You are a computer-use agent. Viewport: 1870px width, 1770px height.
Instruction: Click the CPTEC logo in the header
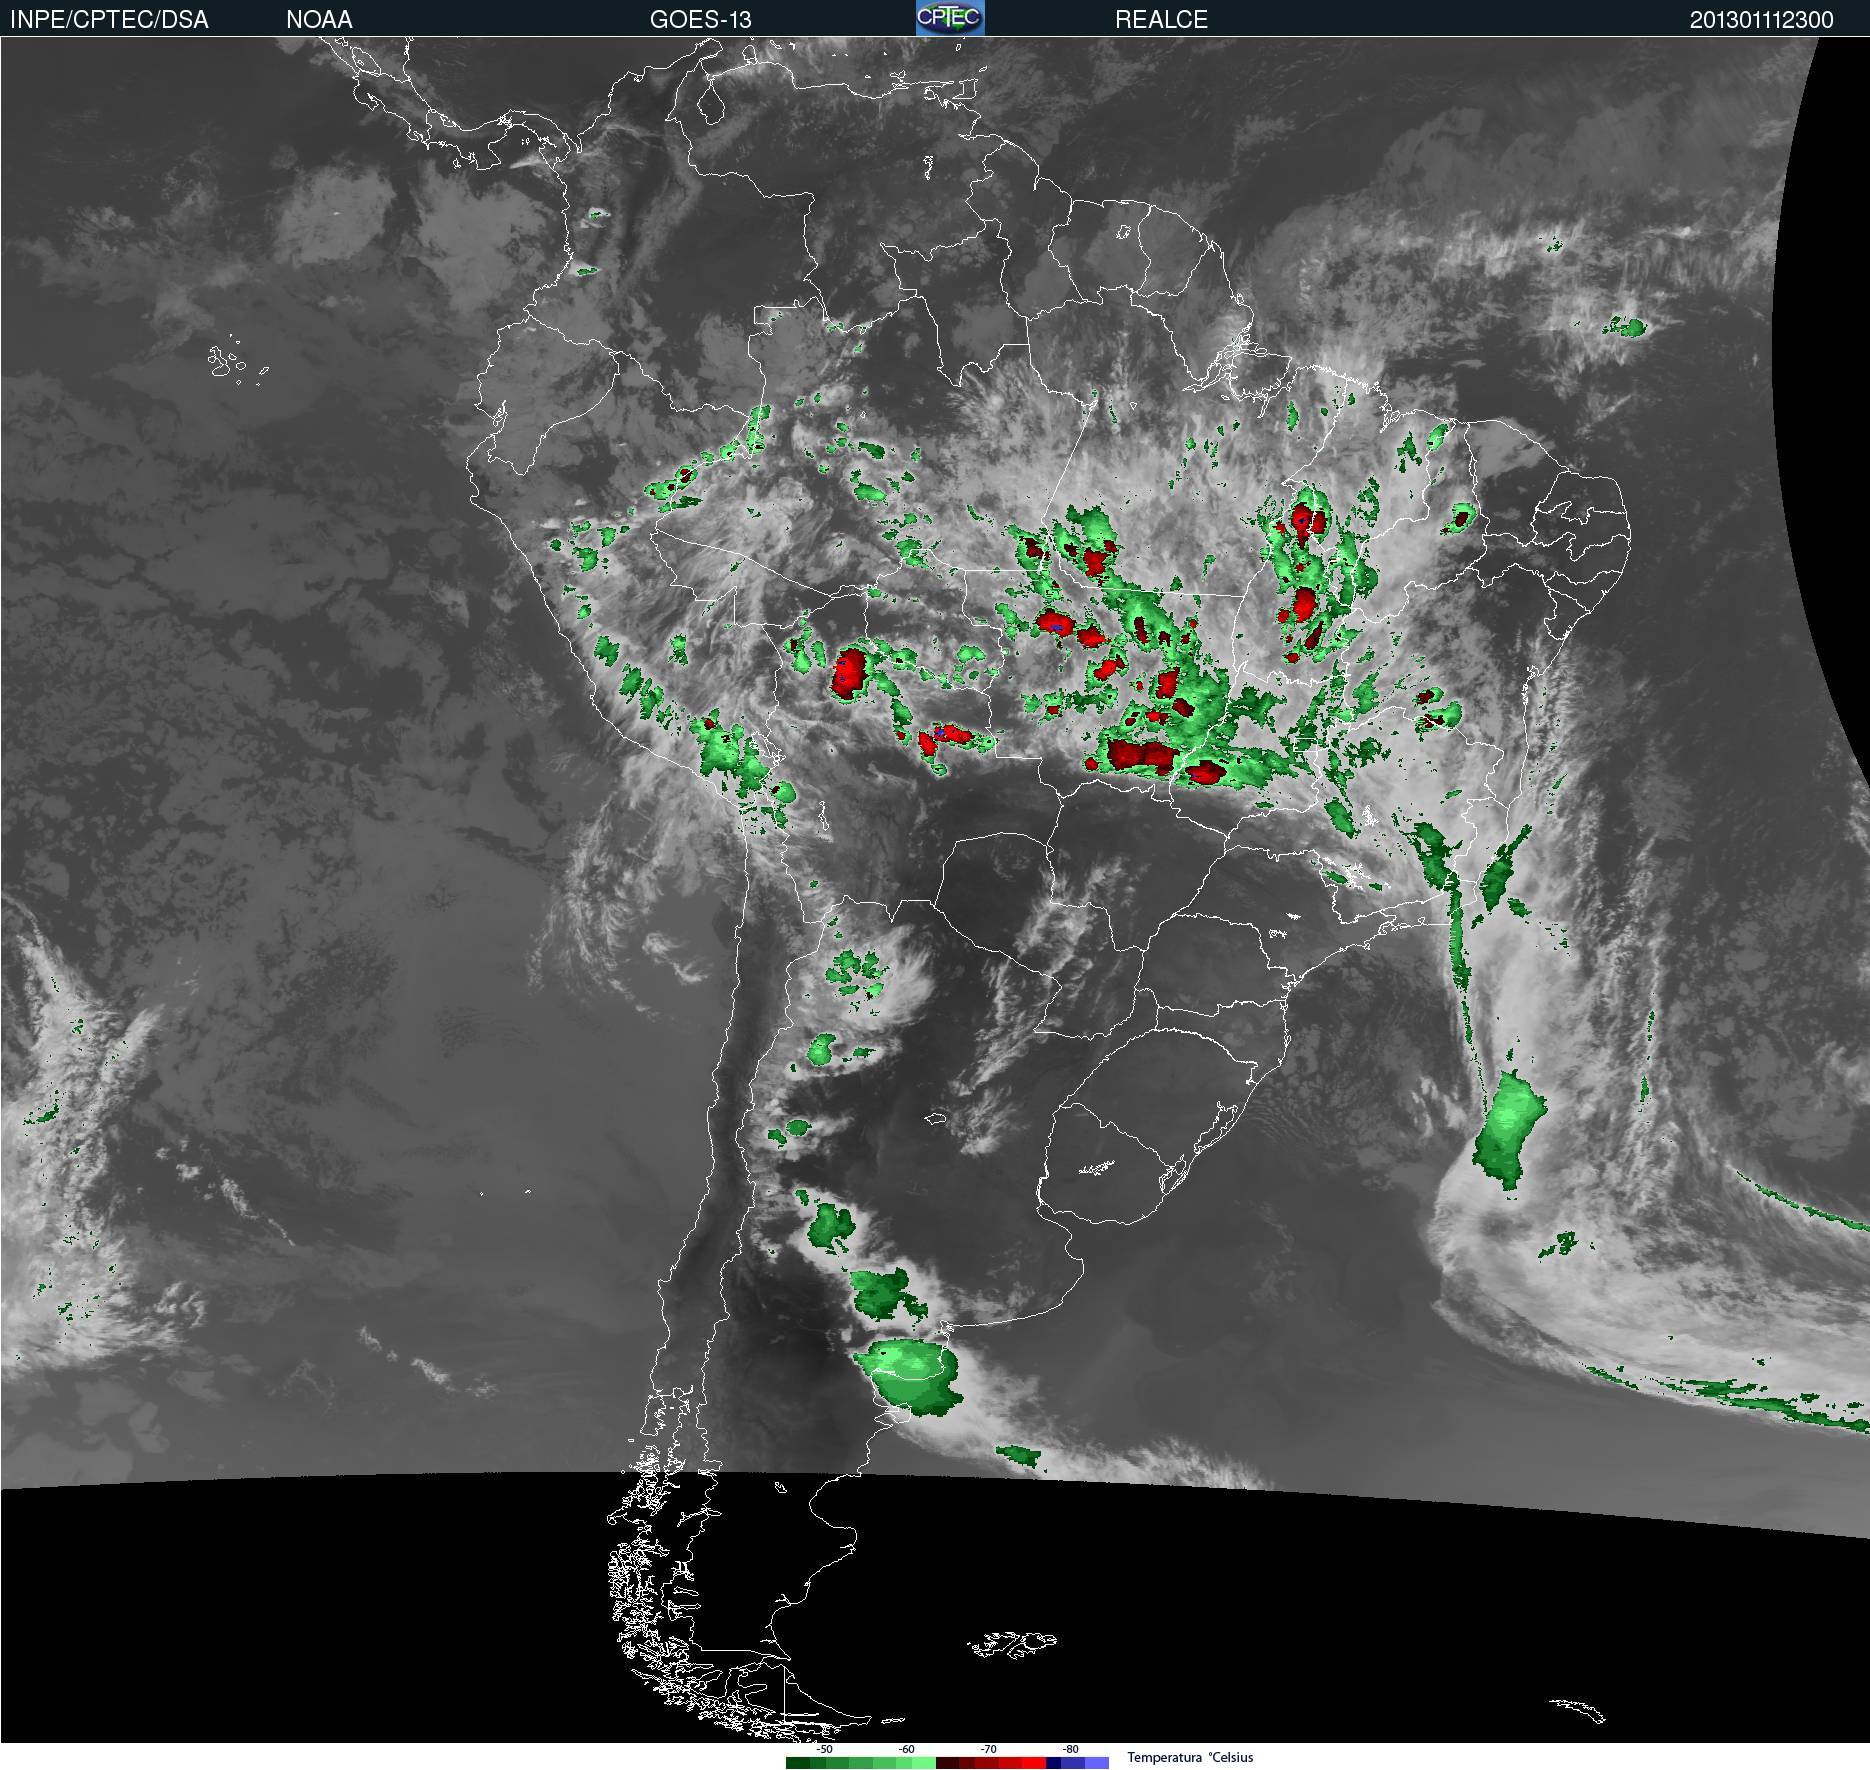[950, 18]
